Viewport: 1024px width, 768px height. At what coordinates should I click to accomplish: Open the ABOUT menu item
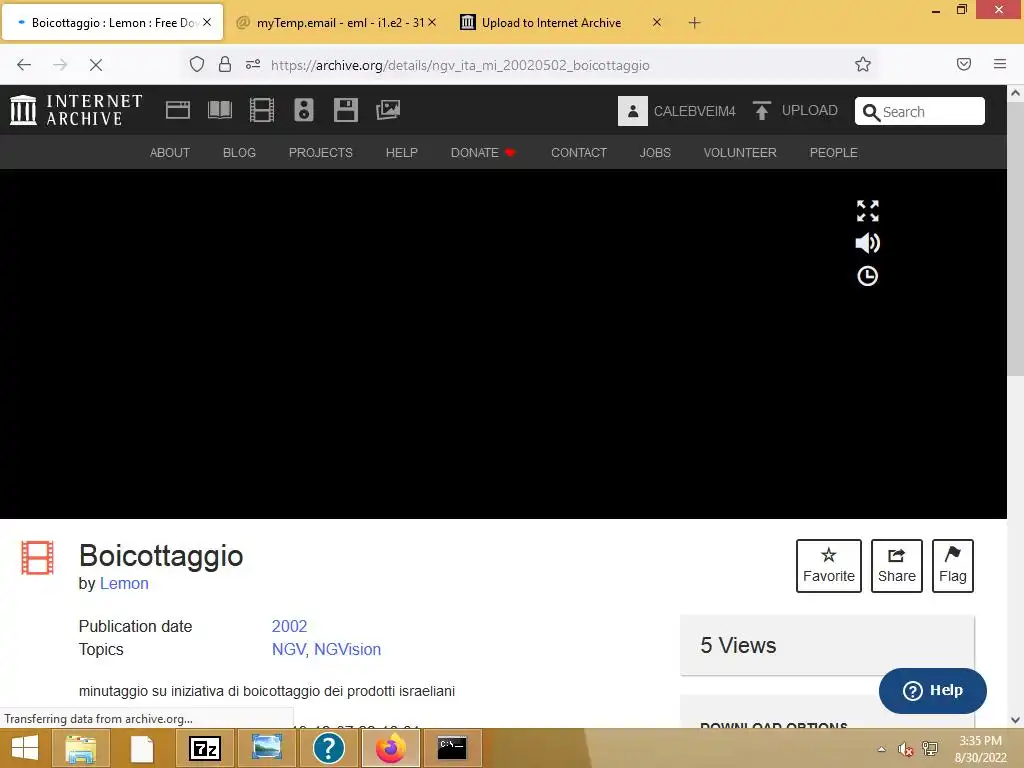coord(170,153)
